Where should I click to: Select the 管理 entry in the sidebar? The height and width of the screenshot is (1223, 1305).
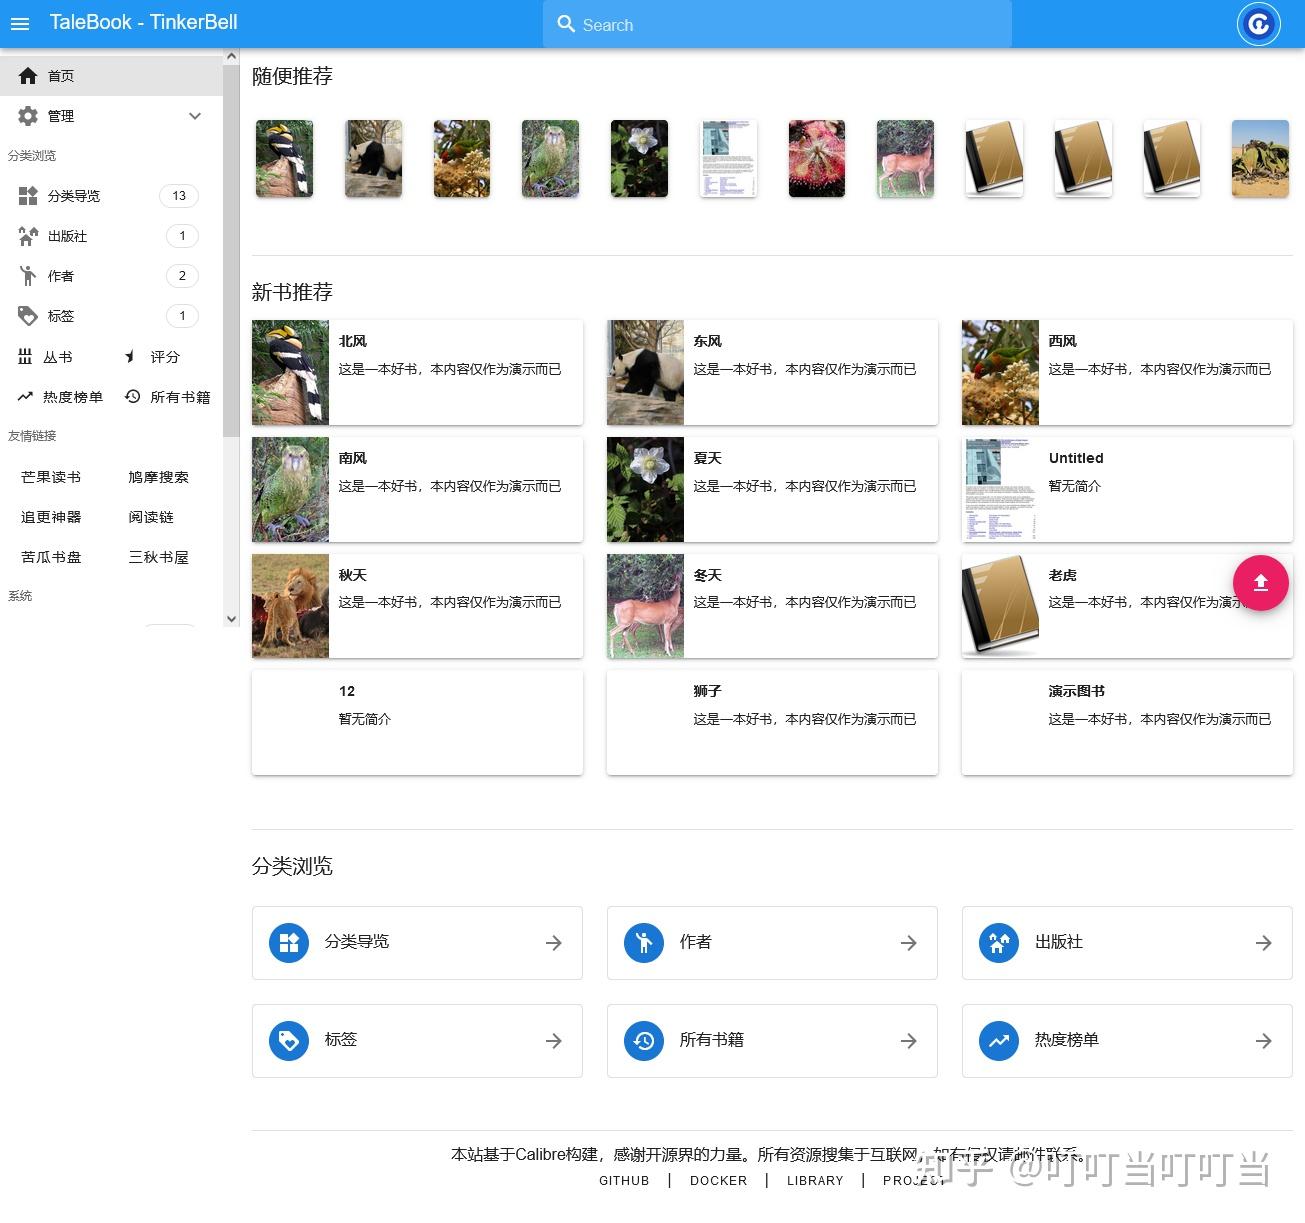(60, 116)
